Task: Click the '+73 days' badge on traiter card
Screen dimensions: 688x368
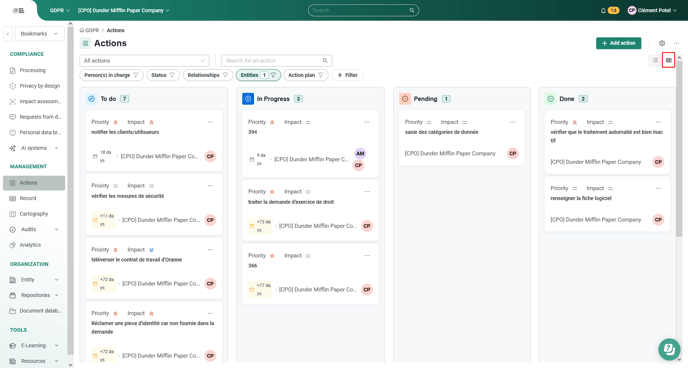Action: pyautogui.click(x=260, y=226)
